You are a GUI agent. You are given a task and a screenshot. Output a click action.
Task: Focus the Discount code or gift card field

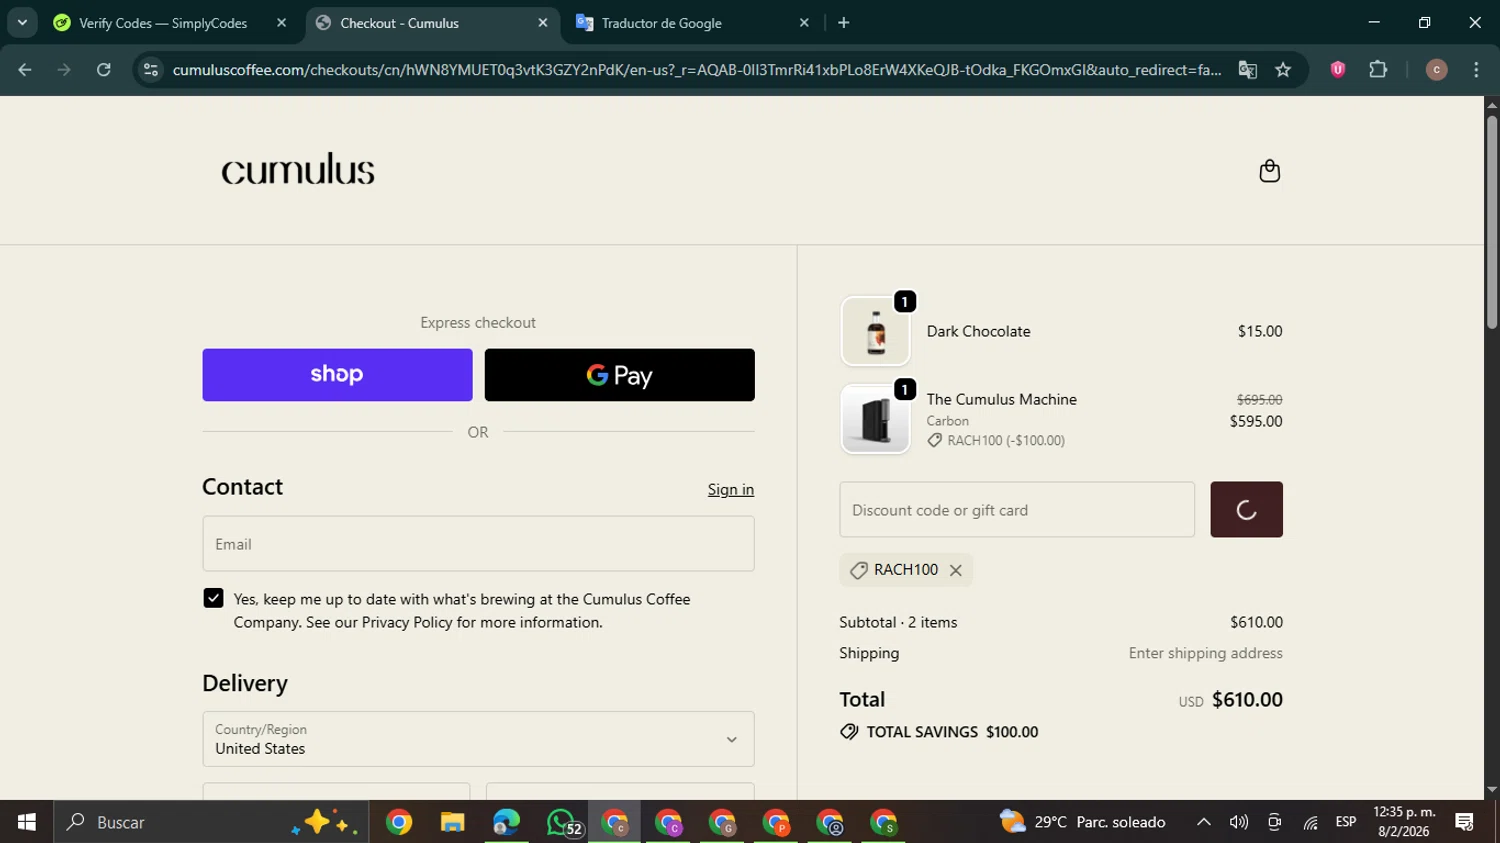pyautogui.click(x=1017, y=510)
